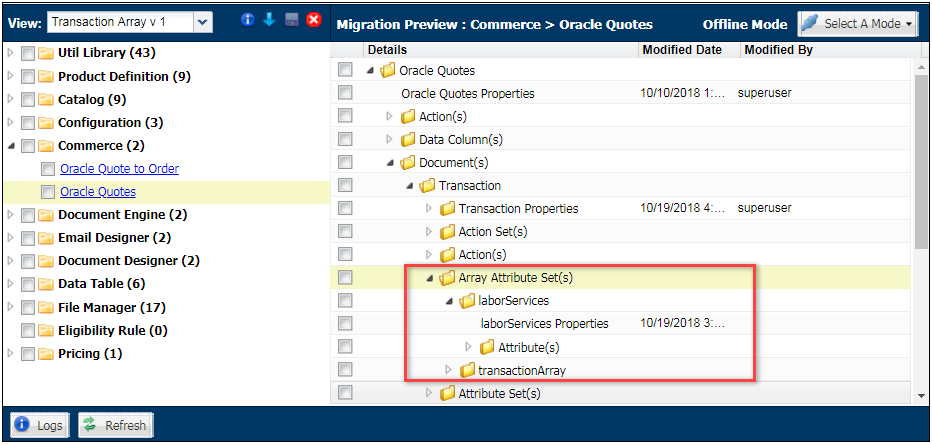Expand the Document Engine tree node

tap(11, 215)
